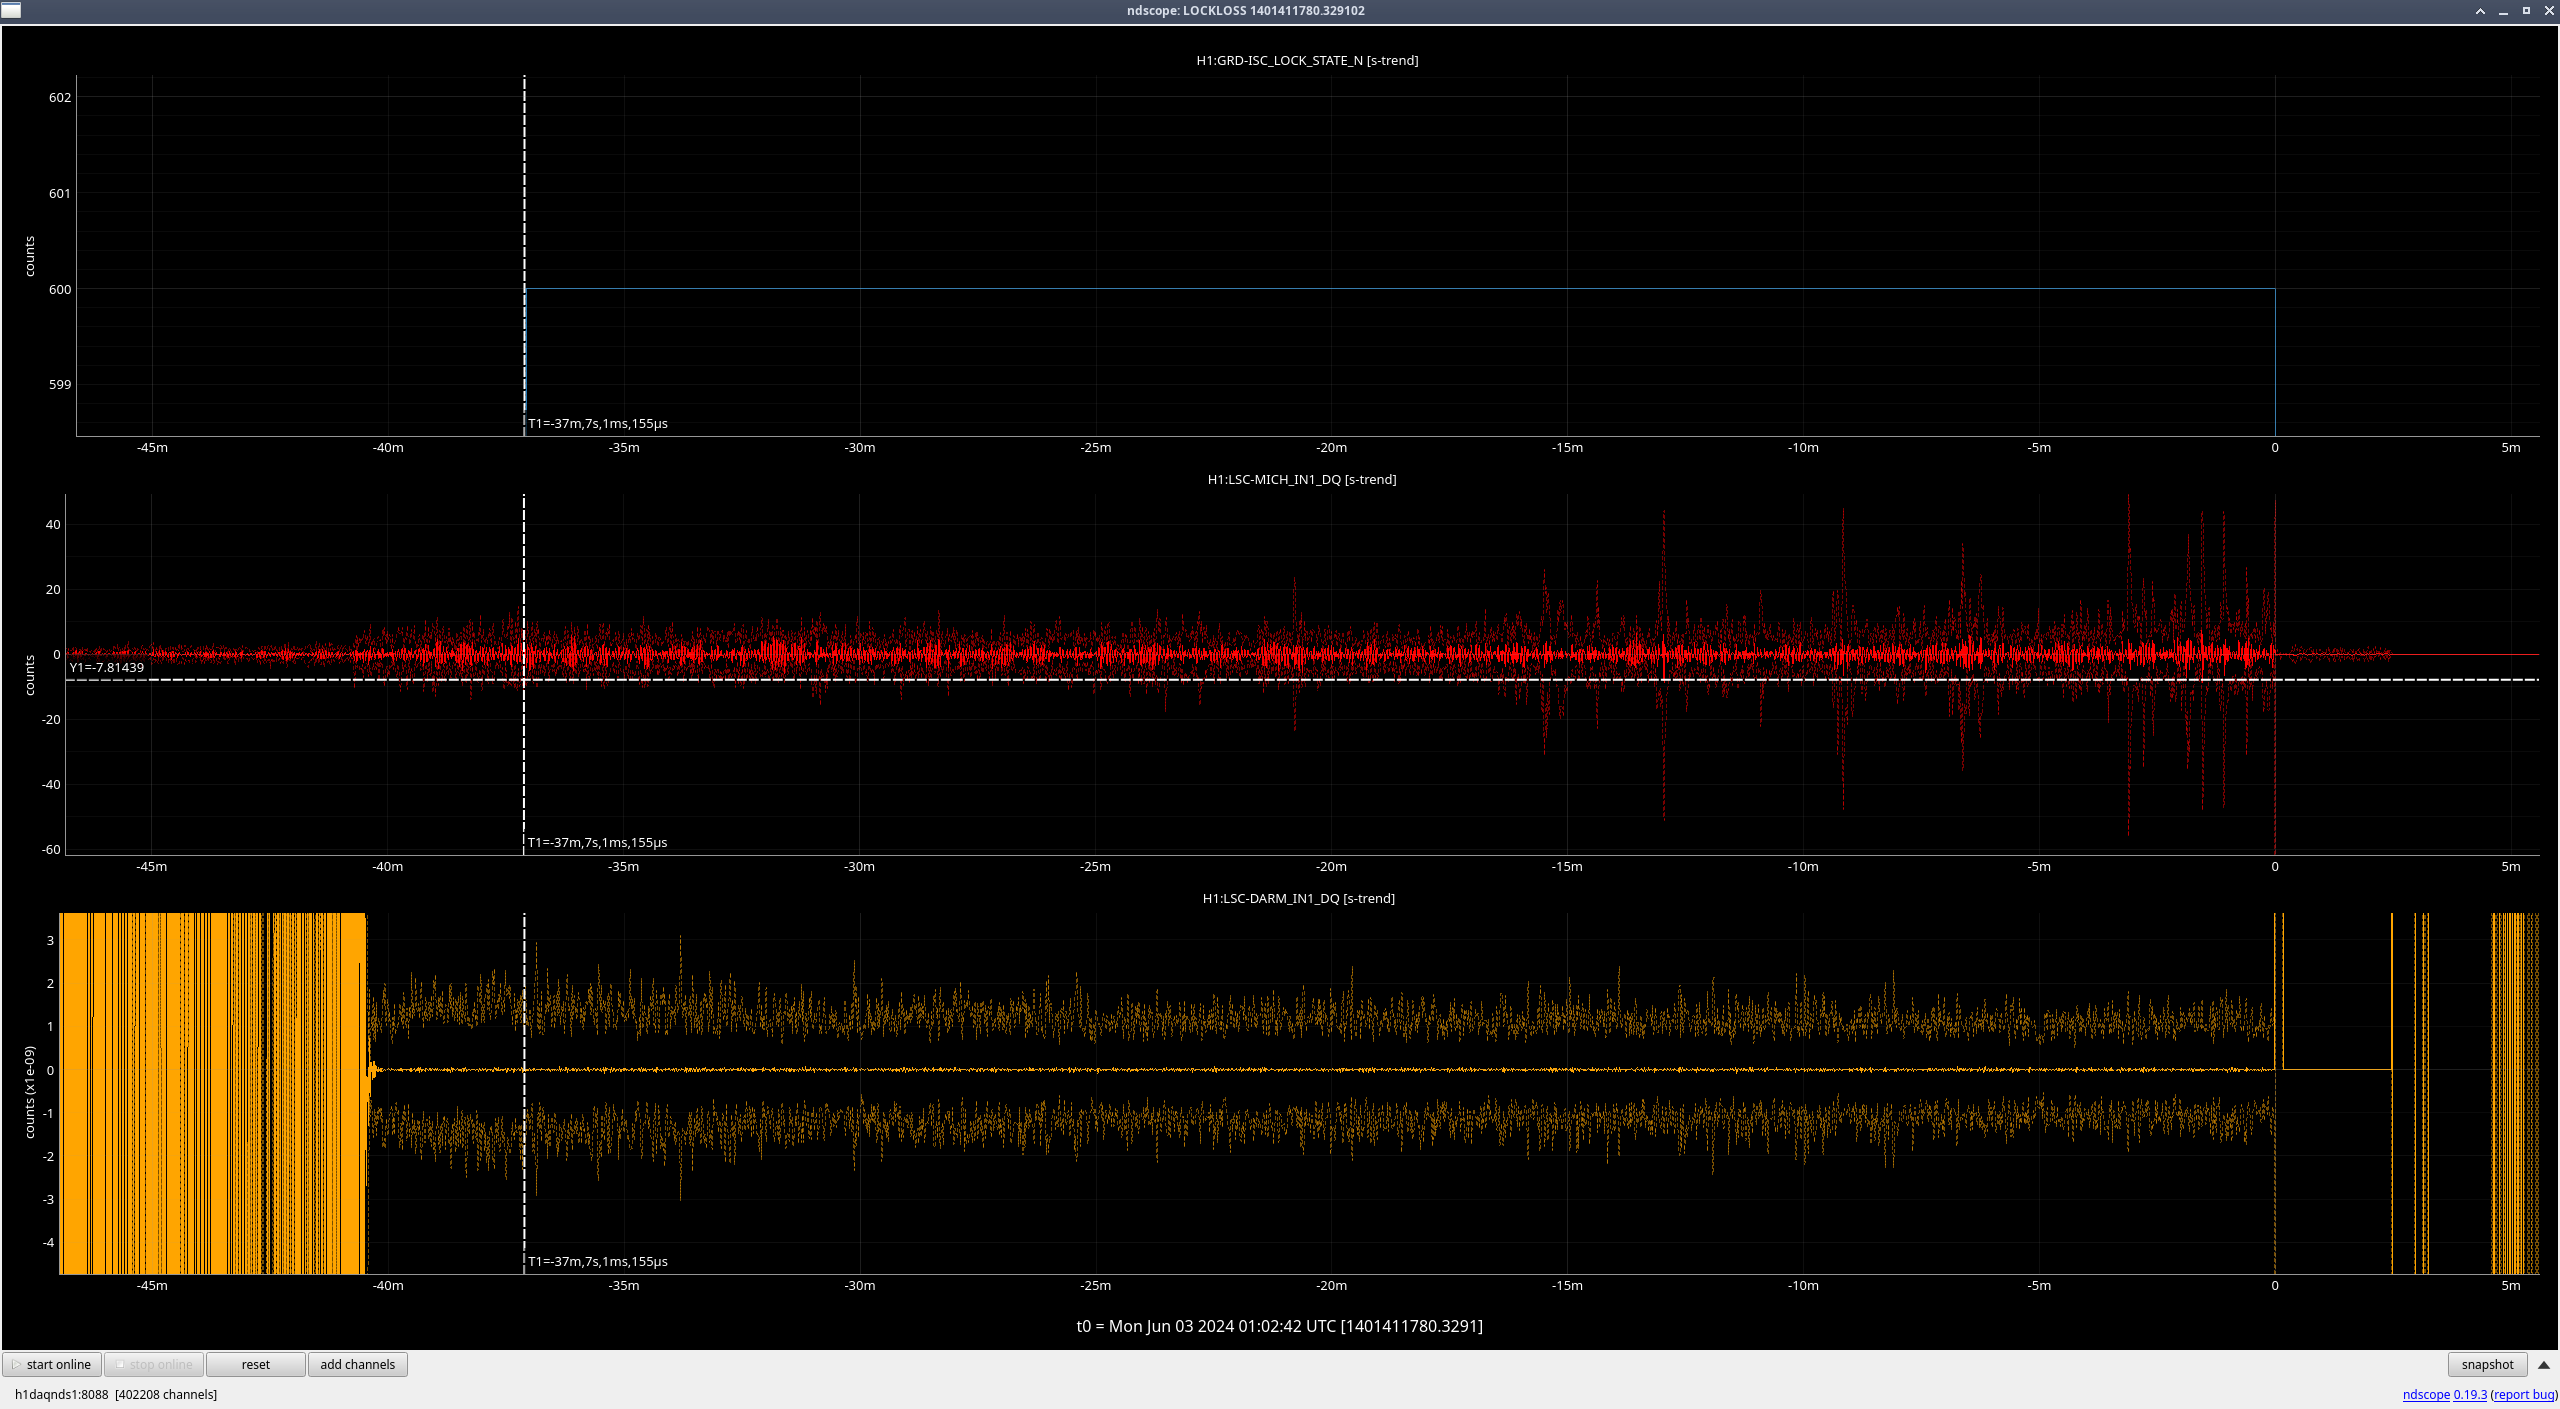Open the window menu icon at top-left
Viewport: 2560px width, 1409px height.
[11, 11]
